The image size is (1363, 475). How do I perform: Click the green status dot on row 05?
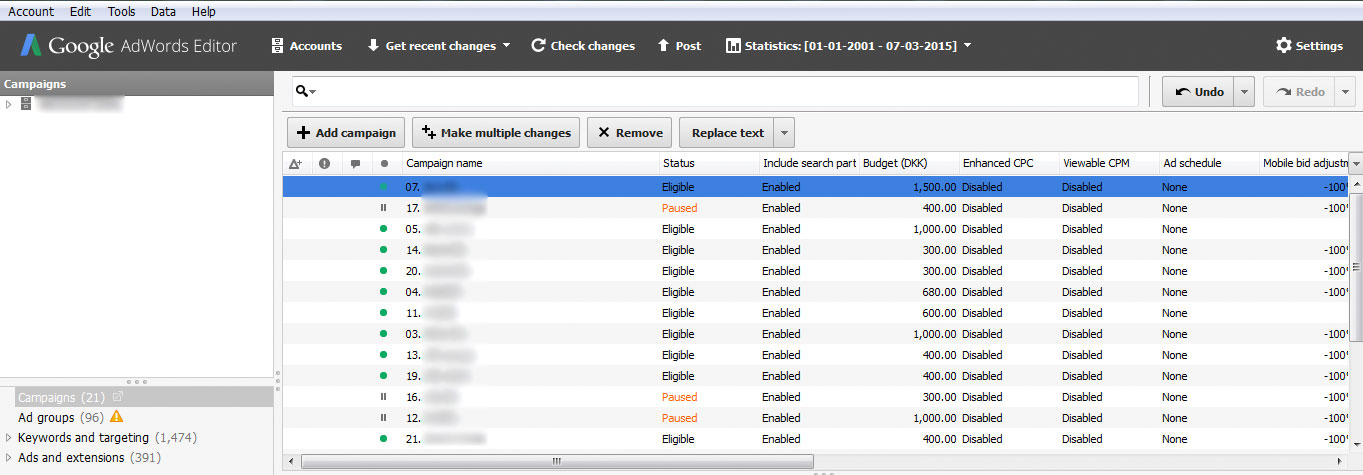tap(383, 229)
